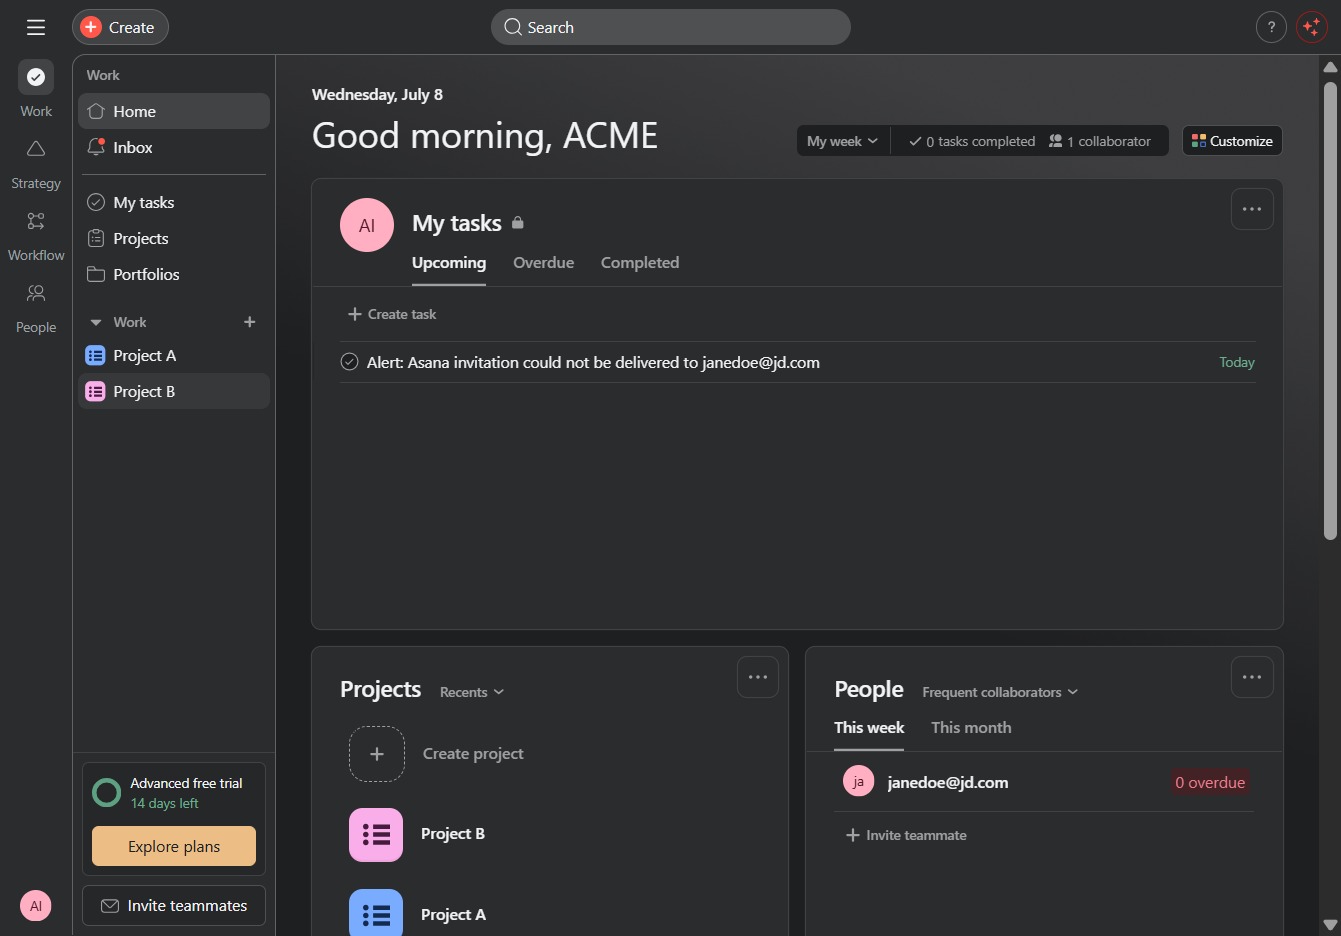Open Project A in sidebar
1341x936 pixels.
click(x=174, y=355)
